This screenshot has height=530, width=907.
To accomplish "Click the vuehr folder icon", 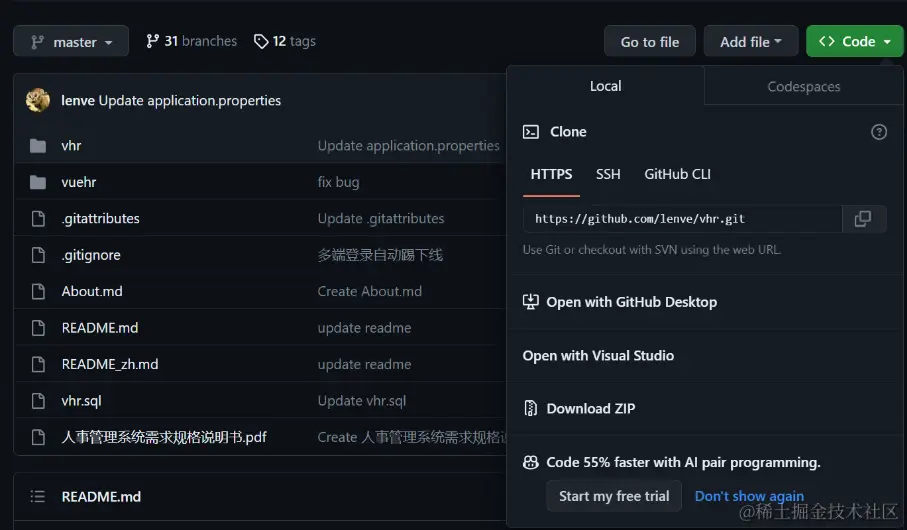I will pyautogui.click(x=38, y=182).
